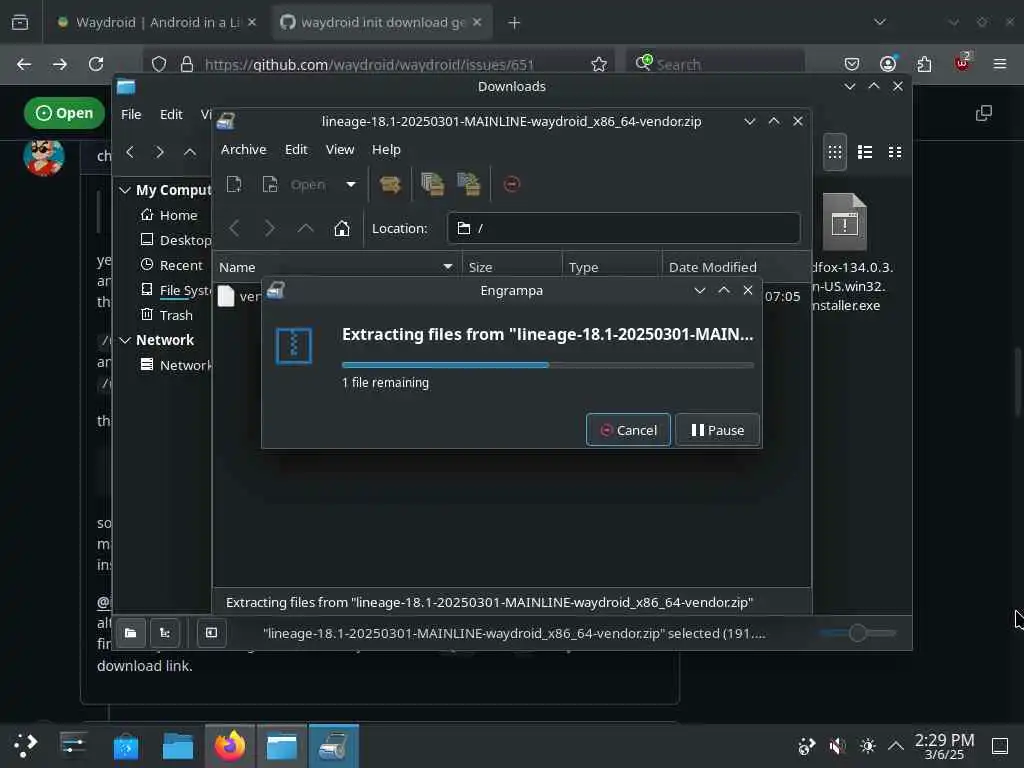Pause the file extraction

pyautogui.click(x=717, y=430)
